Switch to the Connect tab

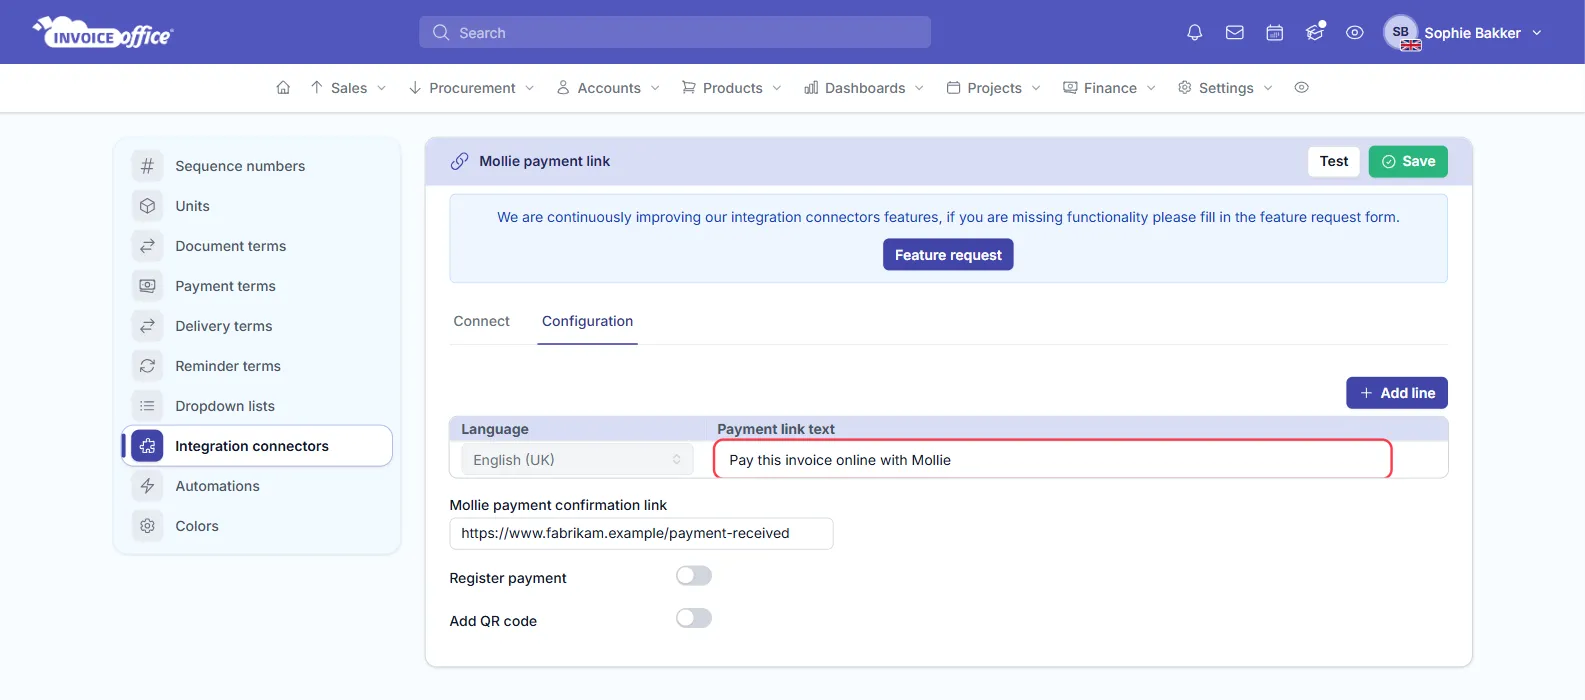click(482, 321)
